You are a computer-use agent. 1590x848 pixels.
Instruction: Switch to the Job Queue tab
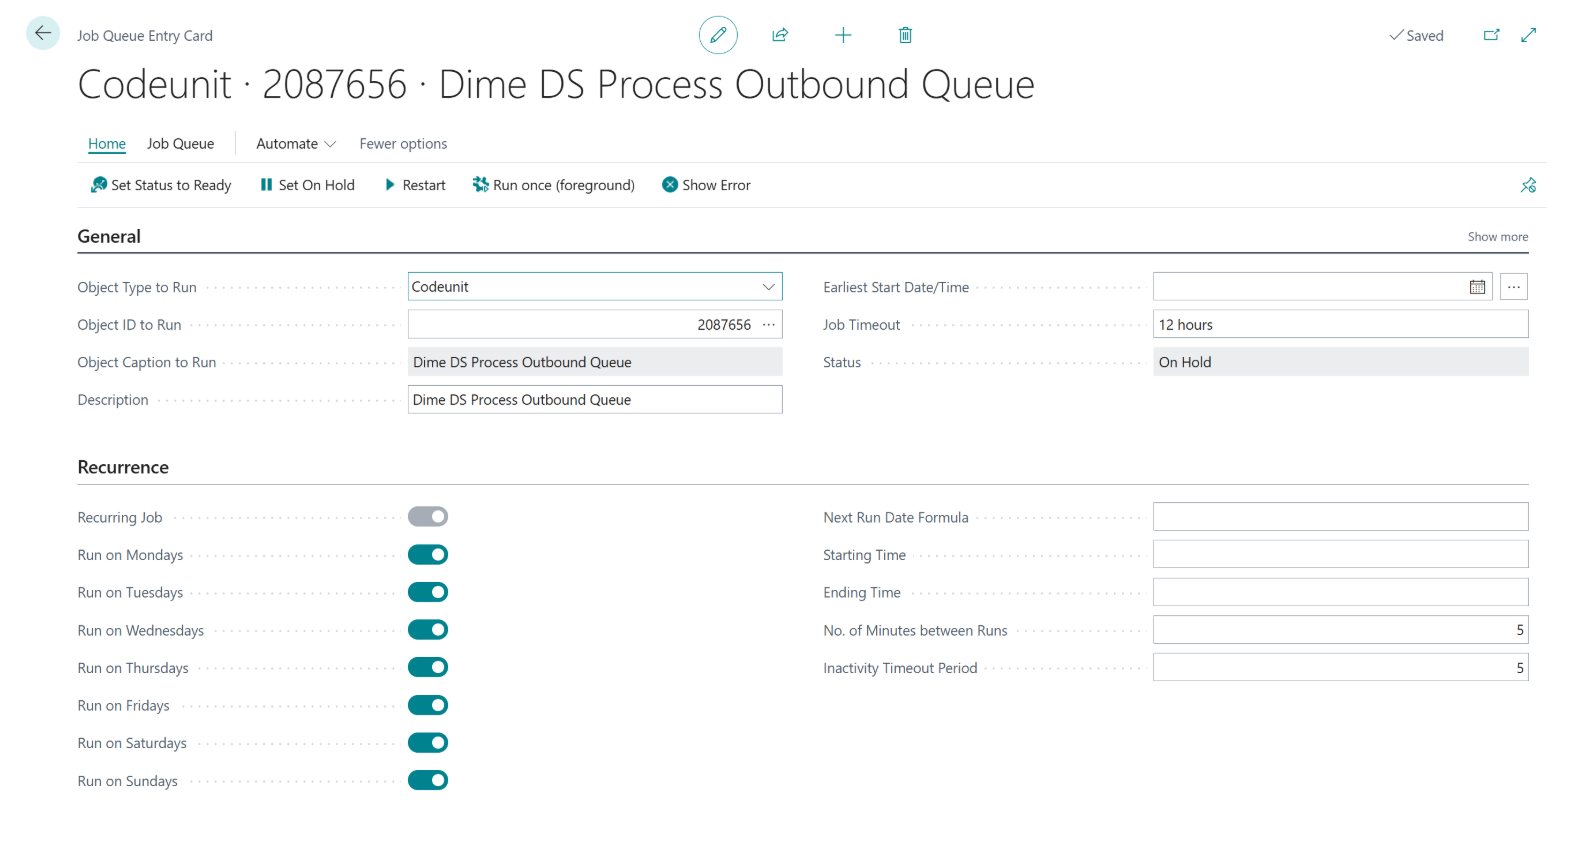(180, 144)
